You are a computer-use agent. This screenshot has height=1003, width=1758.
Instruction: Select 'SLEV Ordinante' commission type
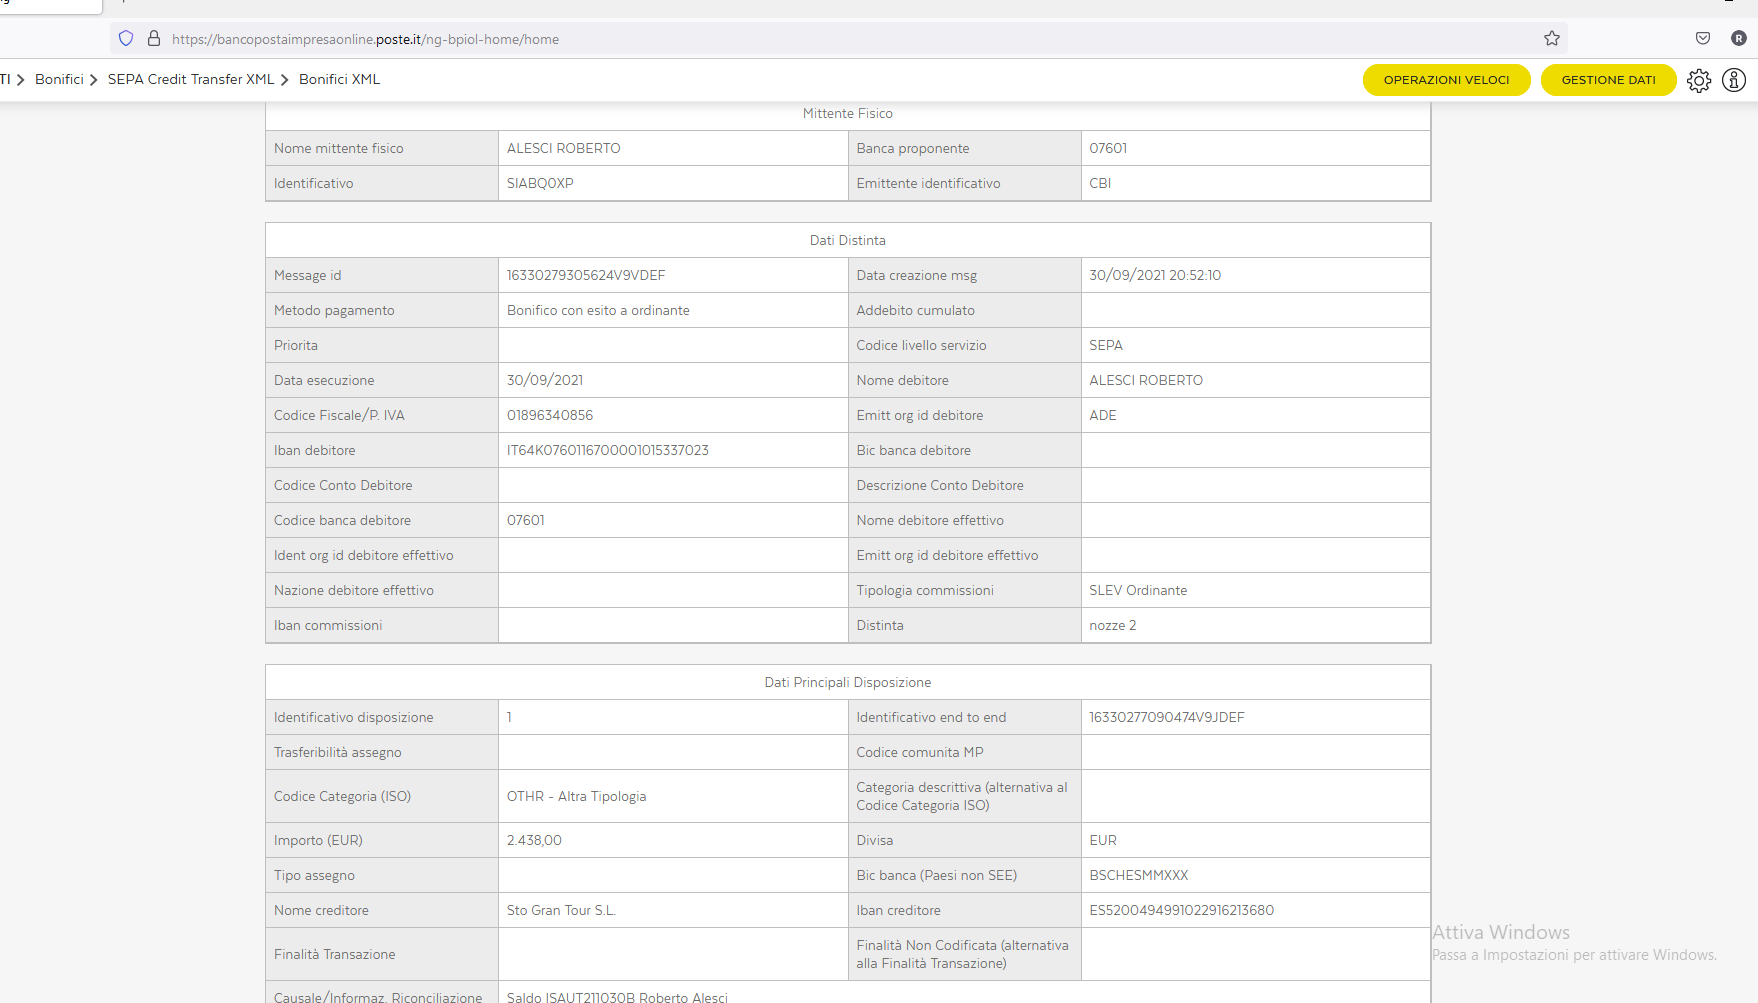(x=1138, y=591)
